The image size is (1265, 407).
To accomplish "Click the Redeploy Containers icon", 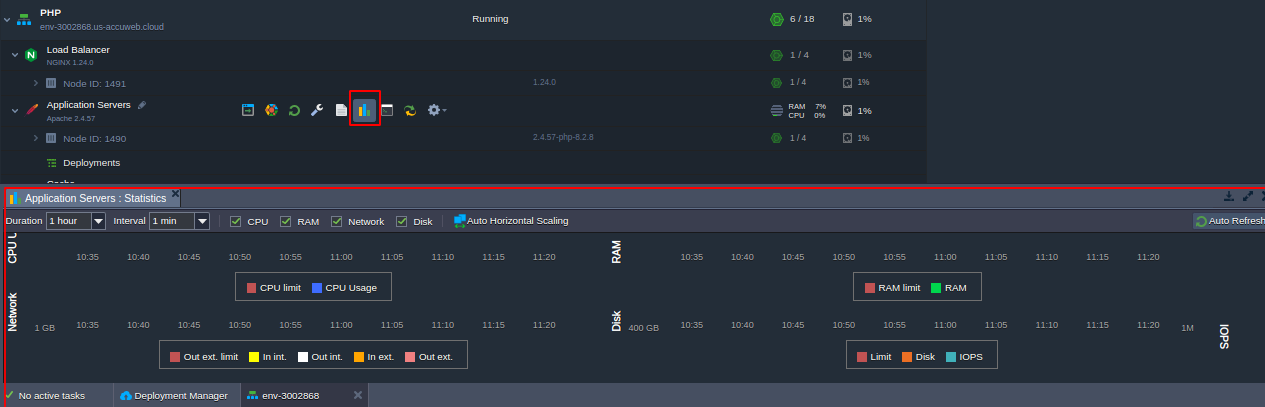I will coord(410,110).
